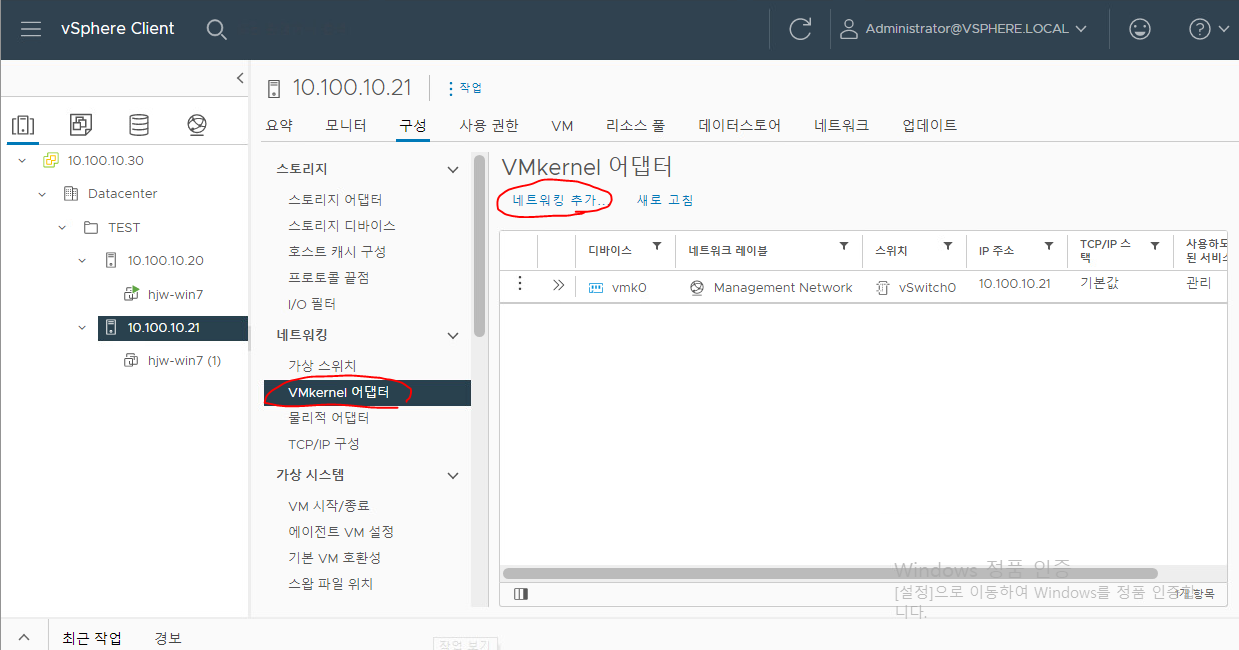Collapse the 네트워킹 section
The height and width of the screenshot is (650, 1239).
453,336
